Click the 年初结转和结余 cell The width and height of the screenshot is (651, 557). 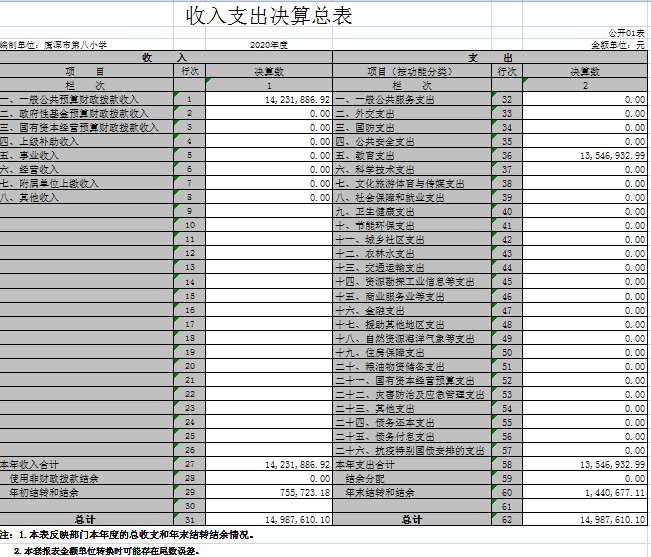pos(86,493)
